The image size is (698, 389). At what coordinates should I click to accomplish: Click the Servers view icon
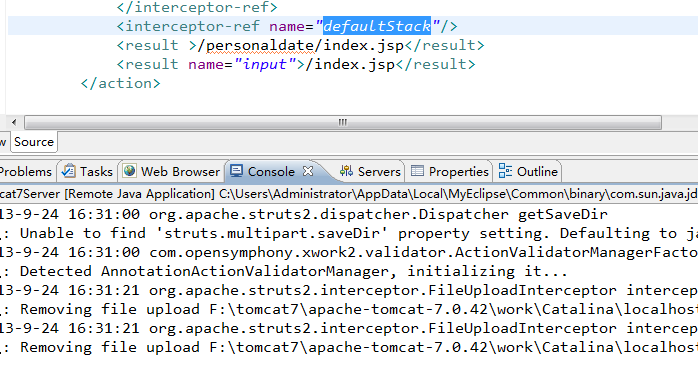click(346, 171)
